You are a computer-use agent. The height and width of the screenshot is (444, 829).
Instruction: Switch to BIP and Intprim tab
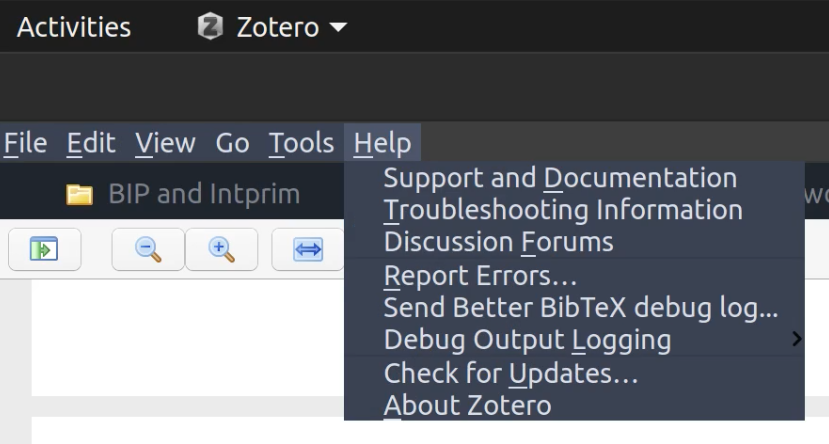pyautogui.click(x=182, y=194)
